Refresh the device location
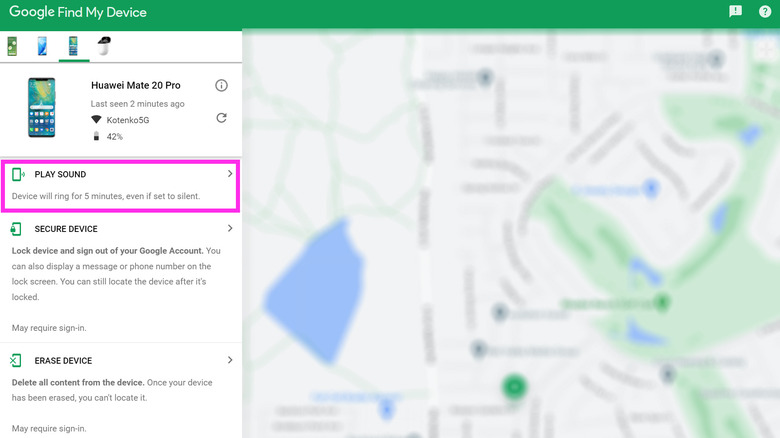This screenshot has width=780, height=438. [221, 118]
